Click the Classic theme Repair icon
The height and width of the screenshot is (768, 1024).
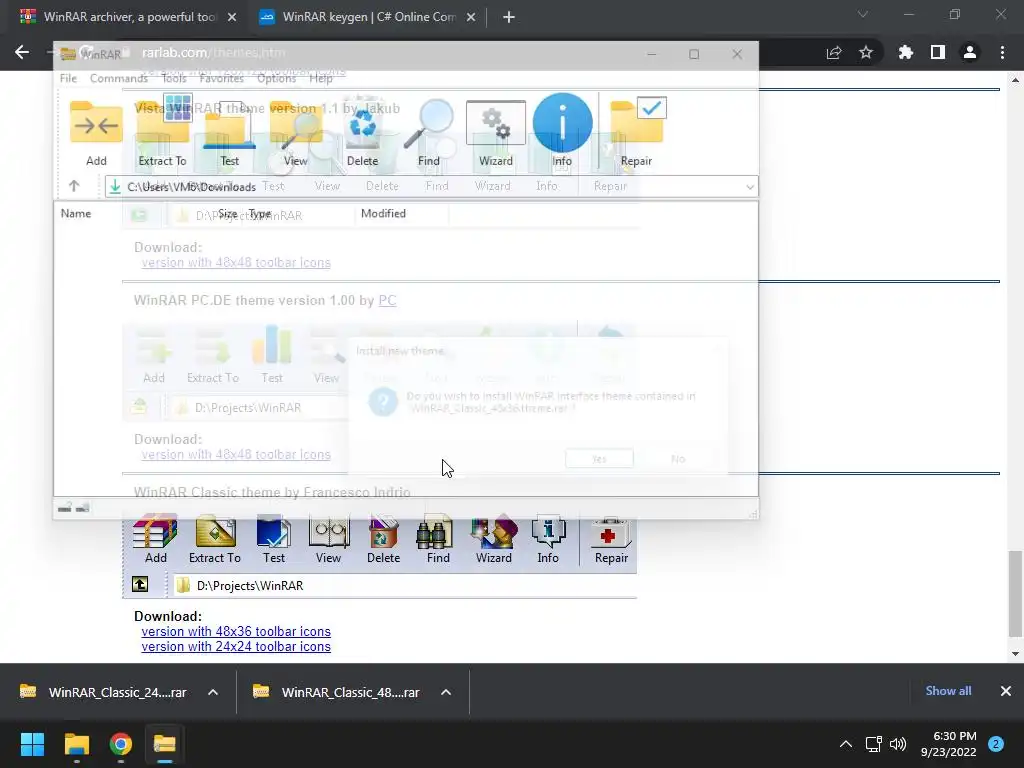coord(611,541)
